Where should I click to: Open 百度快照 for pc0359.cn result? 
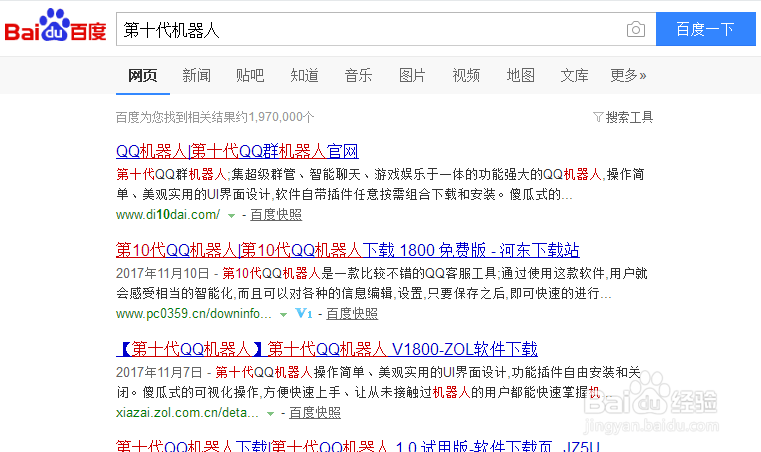pos(352,314)
